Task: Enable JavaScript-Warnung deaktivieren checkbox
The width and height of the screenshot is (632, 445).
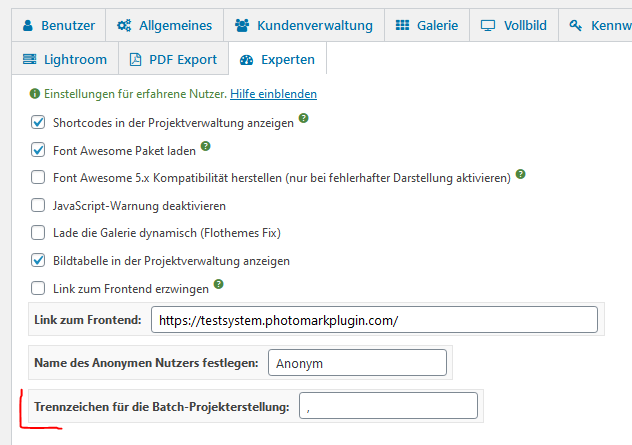Action: 38,206
